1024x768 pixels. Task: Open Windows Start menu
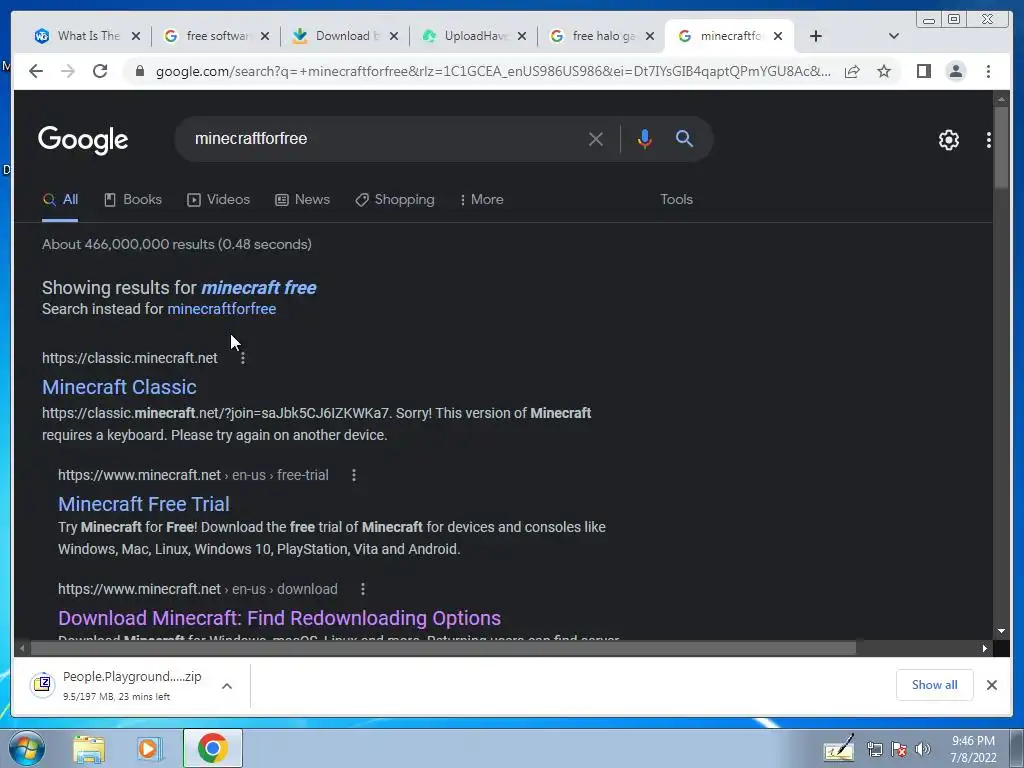27,748
